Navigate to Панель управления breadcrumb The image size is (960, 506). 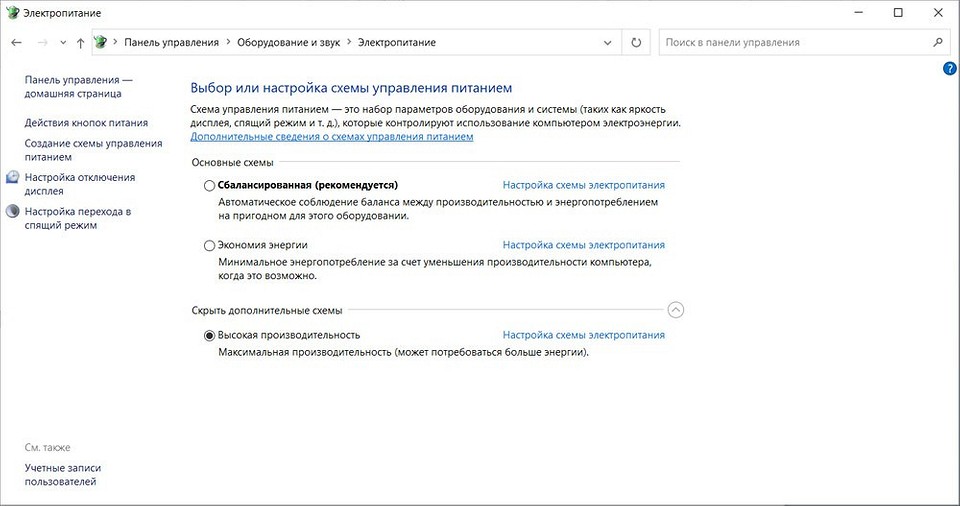171,42
